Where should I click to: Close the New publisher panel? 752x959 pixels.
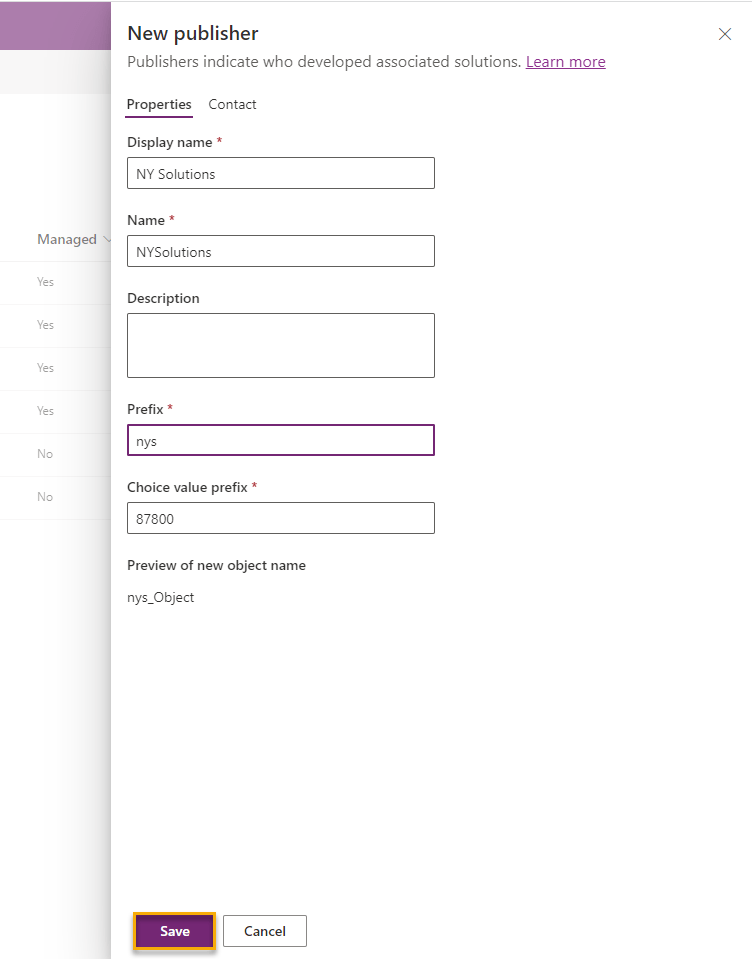(x=725, y=33)
